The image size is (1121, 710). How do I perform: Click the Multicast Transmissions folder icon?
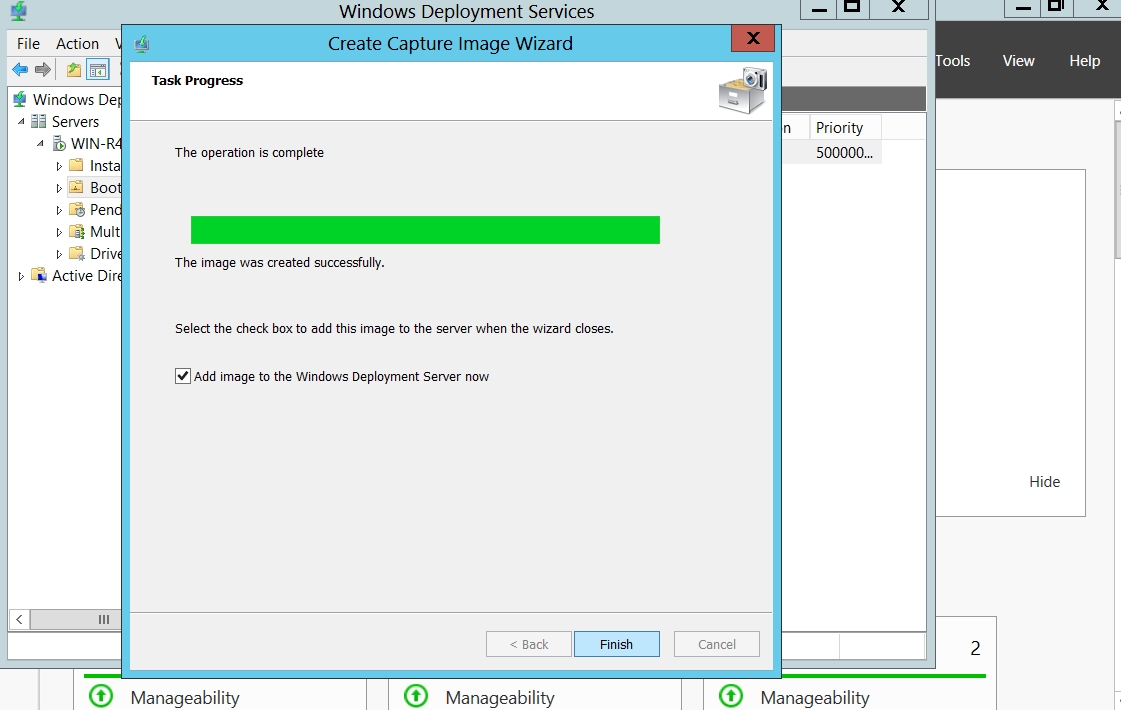pos(77,232)
